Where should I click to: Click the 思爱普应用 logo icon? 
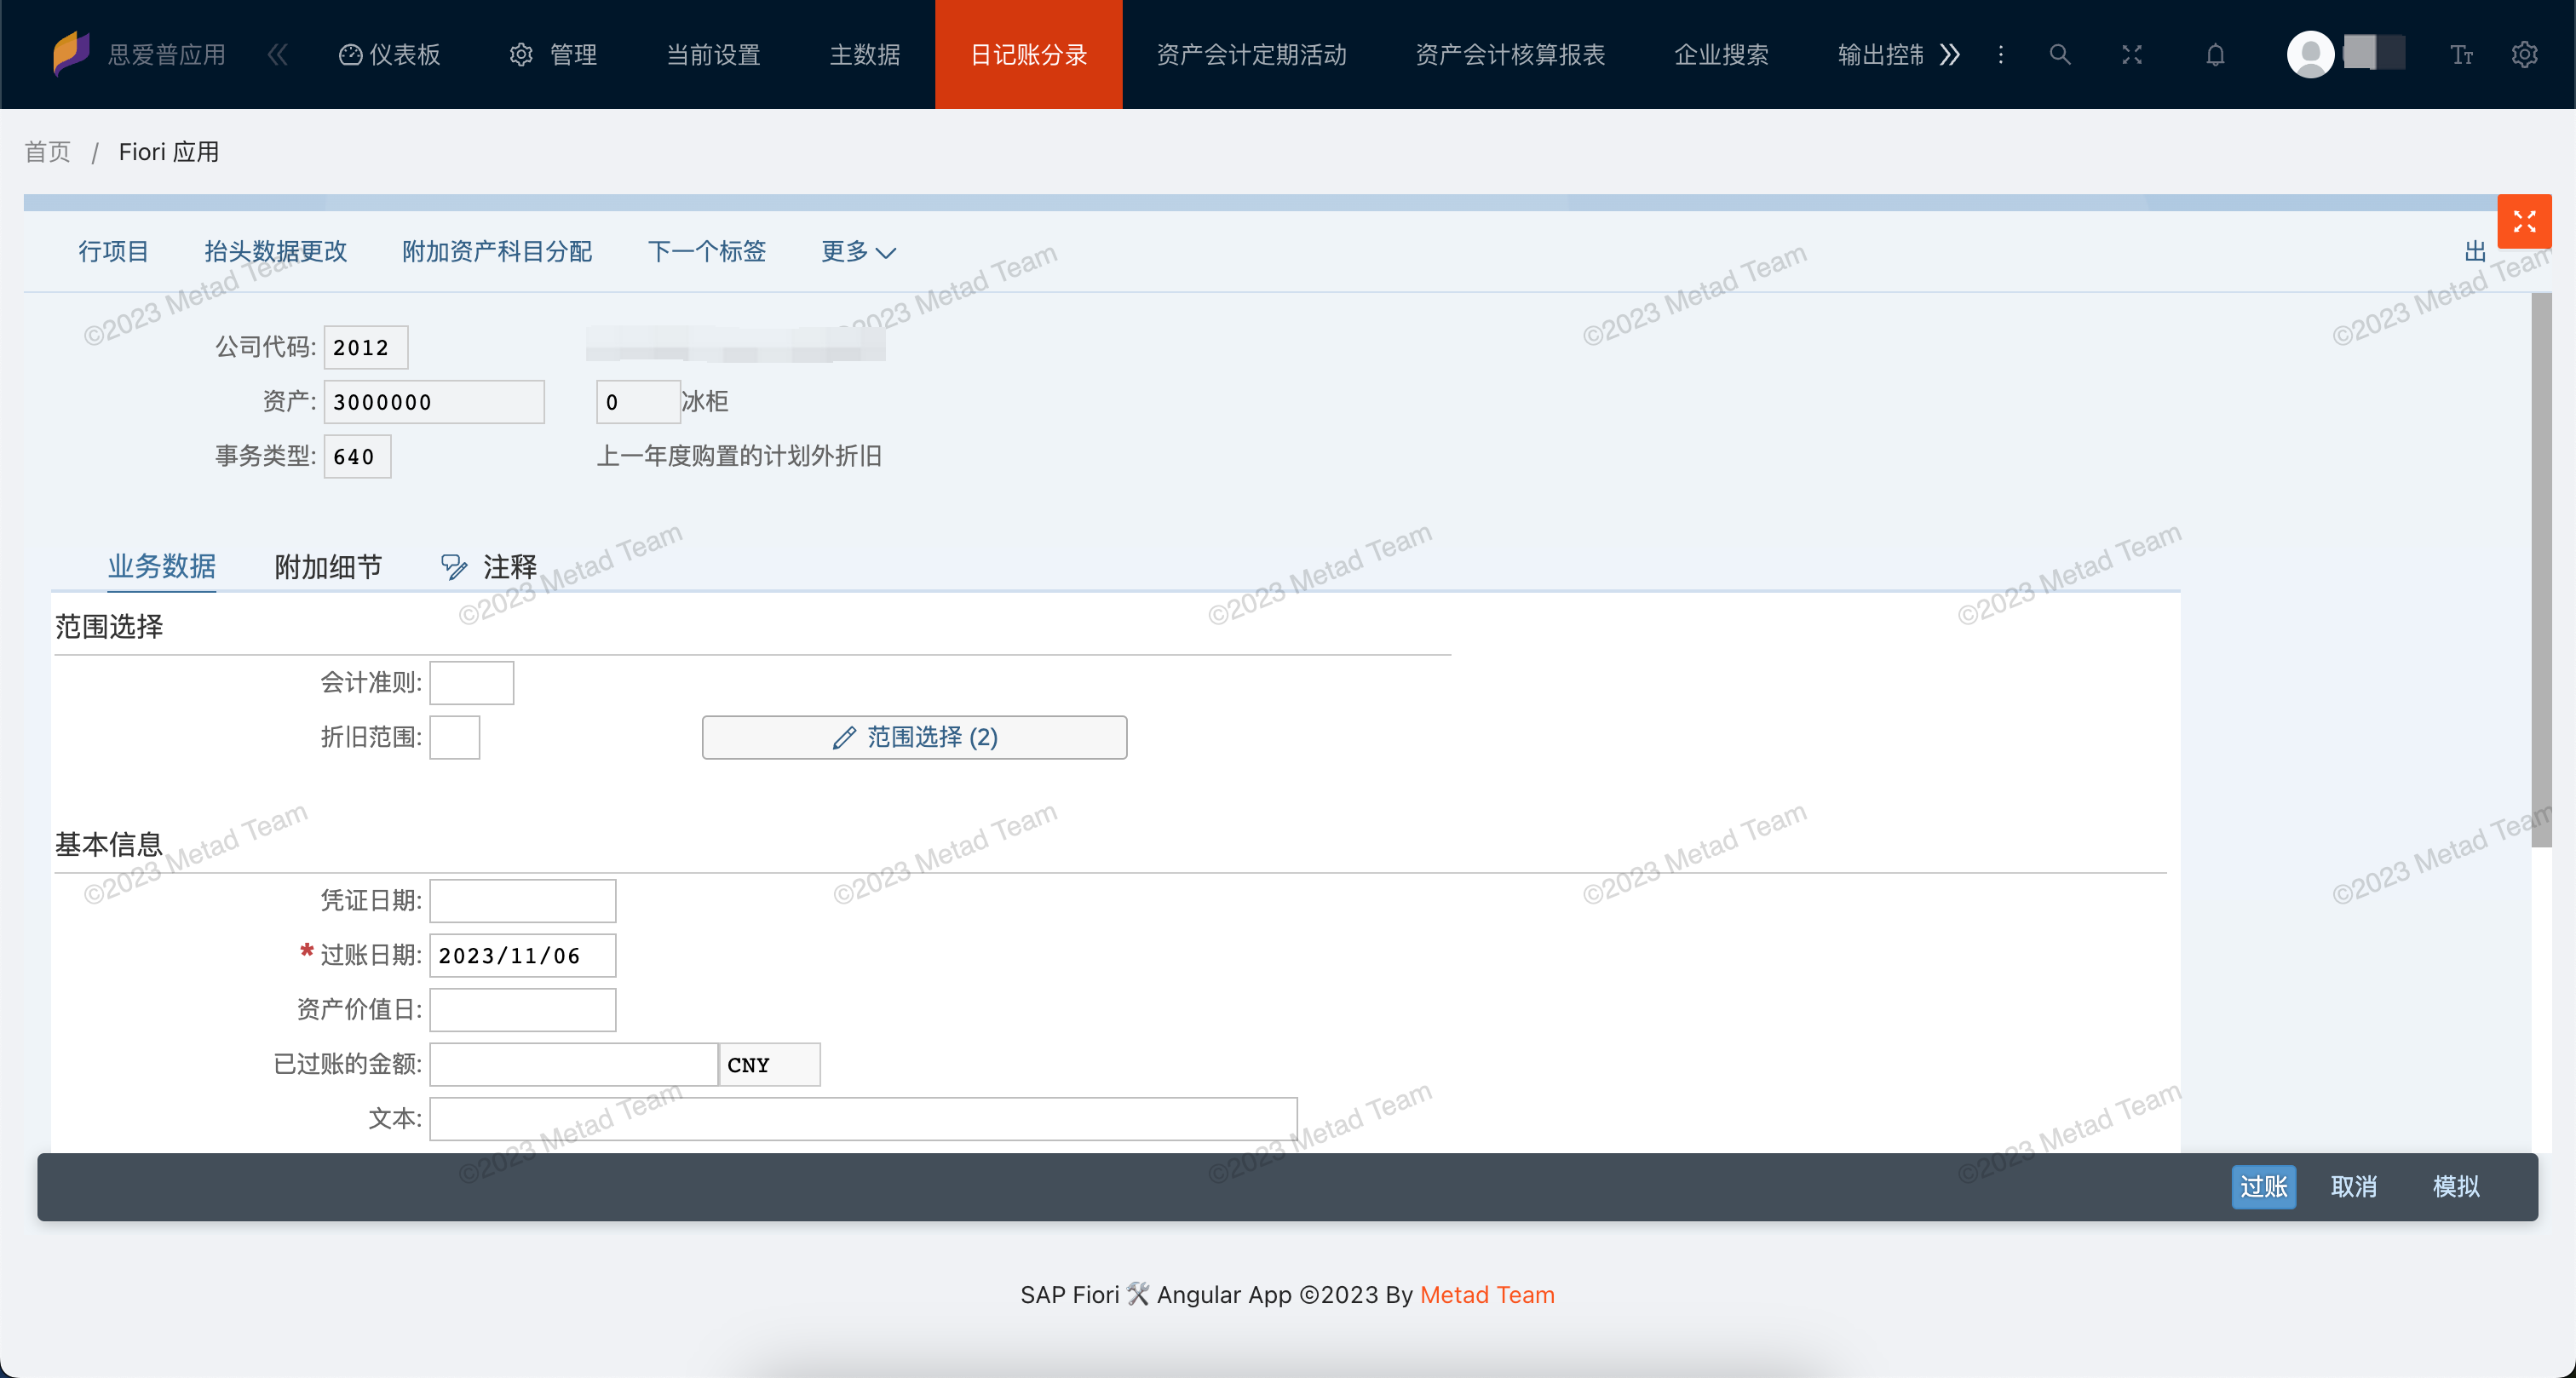71,52
